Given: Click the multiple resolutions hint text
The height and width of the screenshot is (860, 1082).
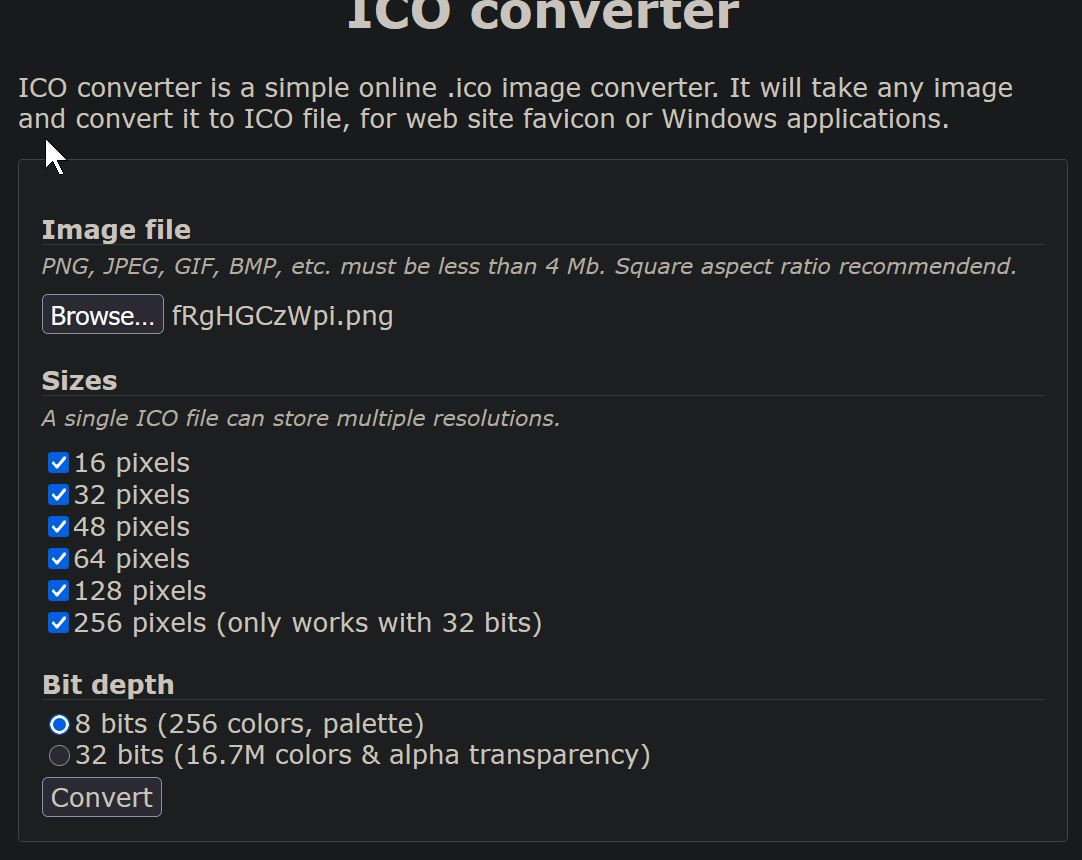Looking at the screenshot, I should pos(301,418).
